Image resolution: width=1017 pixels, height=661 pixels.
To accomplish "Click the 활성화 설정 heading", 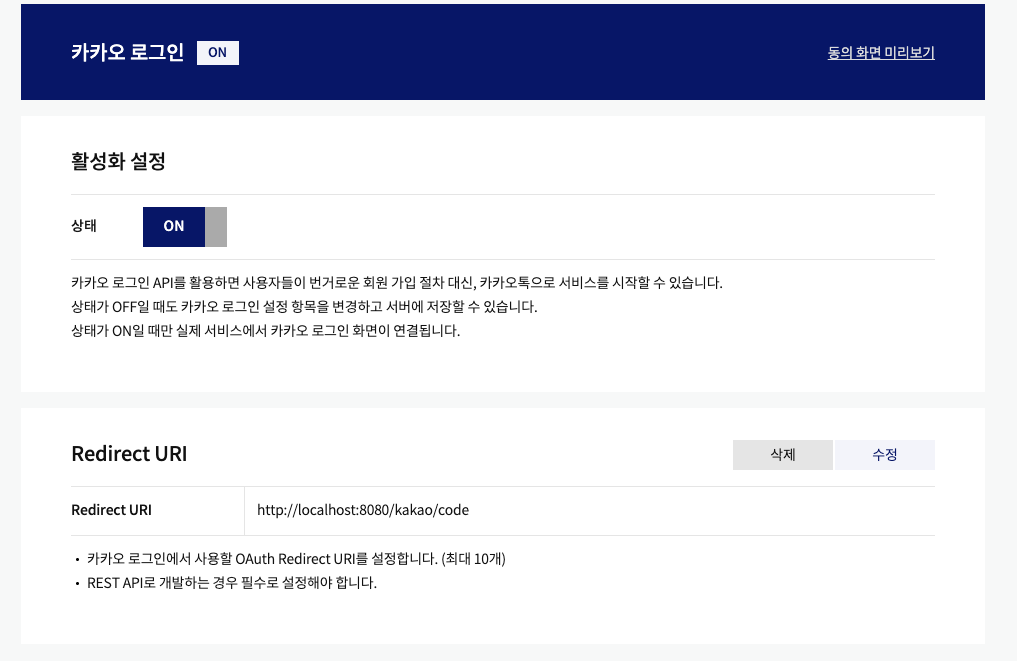I will click(119, 161).
